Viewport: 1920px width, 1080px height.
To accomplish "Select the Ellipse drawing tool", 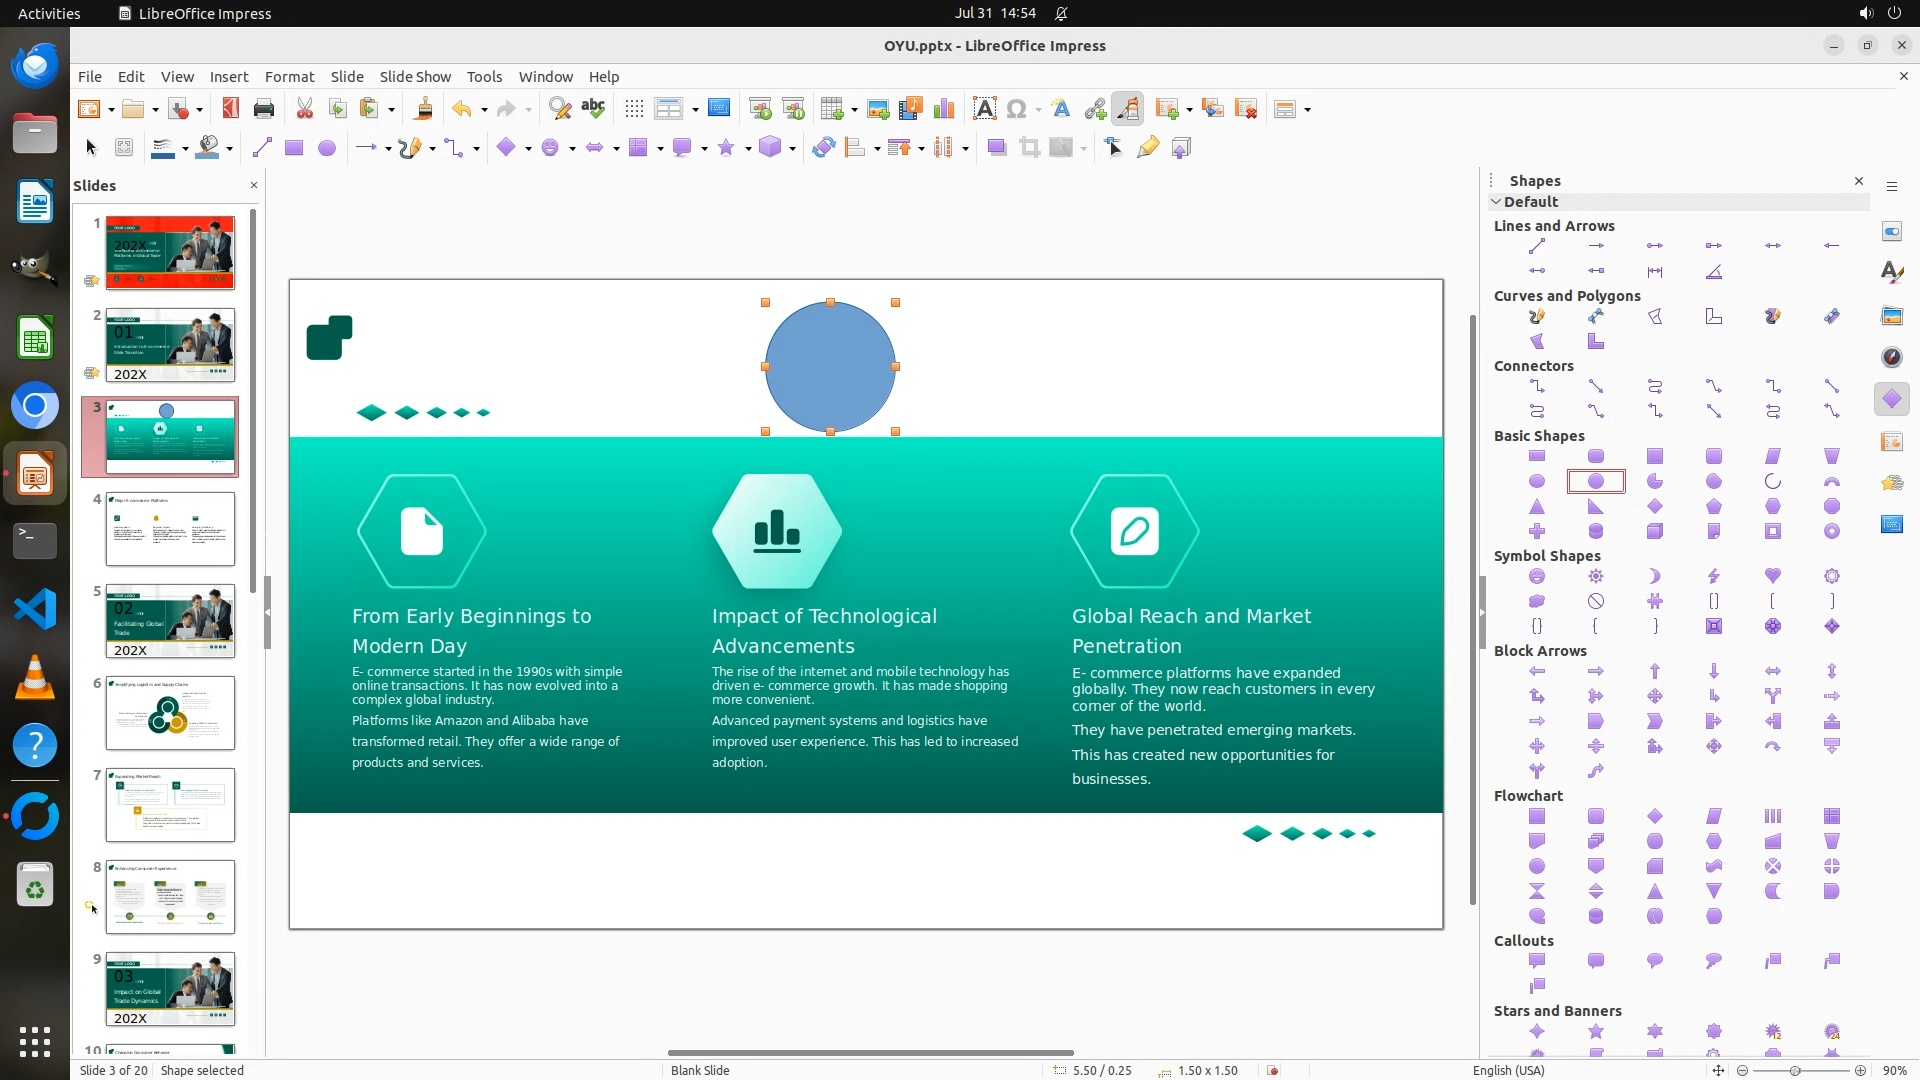I will point(327,148).
